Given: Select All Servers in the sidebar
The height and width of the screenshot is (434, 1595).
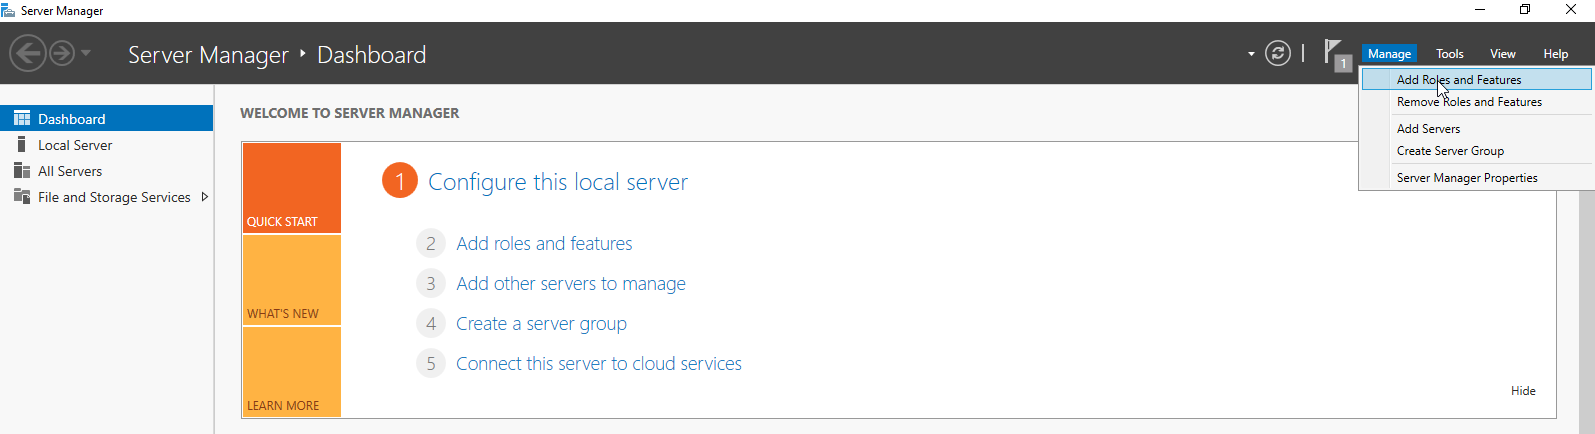Looking at the screenshot, I should point(106,171).
